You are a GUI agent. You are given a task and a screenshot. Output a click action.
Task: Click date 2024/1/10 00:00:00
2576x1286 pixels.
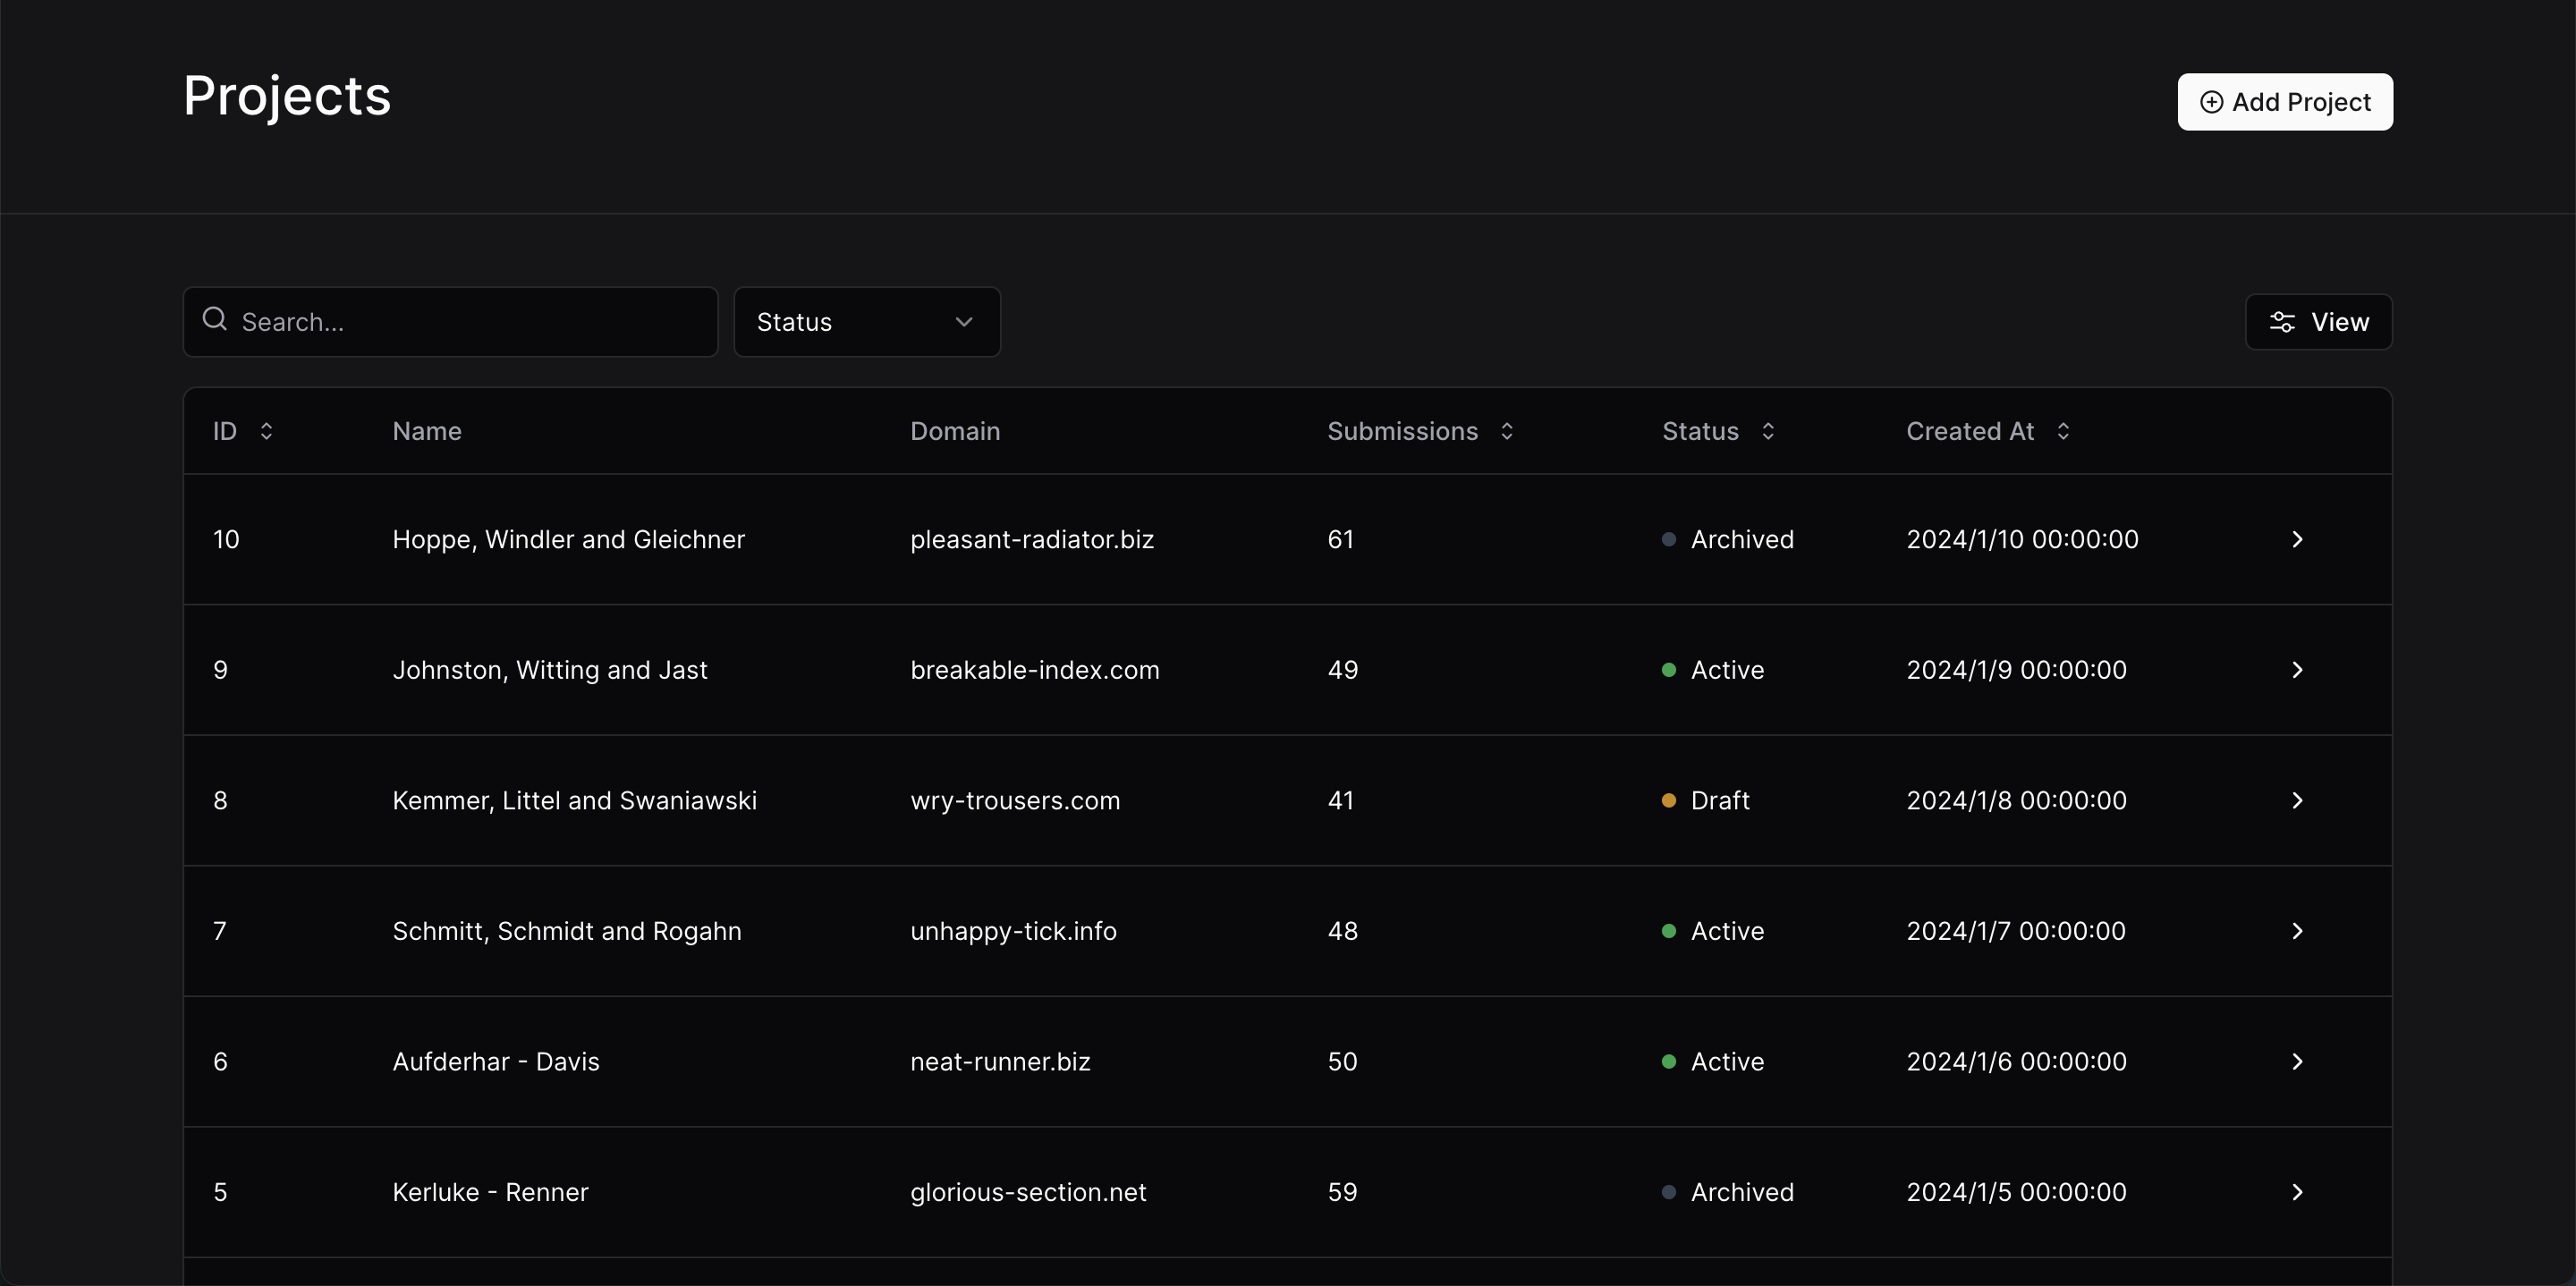click(x=2022, y=540)
